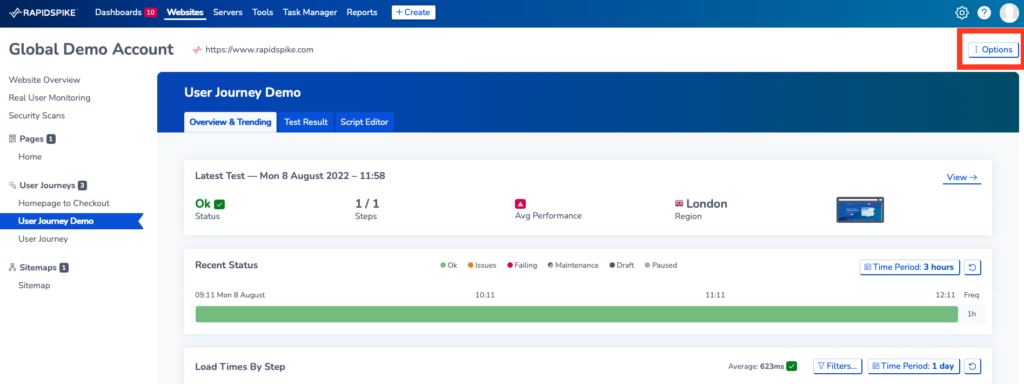
Task: Open Real User Monitoring in the sidebar
Action: [50, 98]
